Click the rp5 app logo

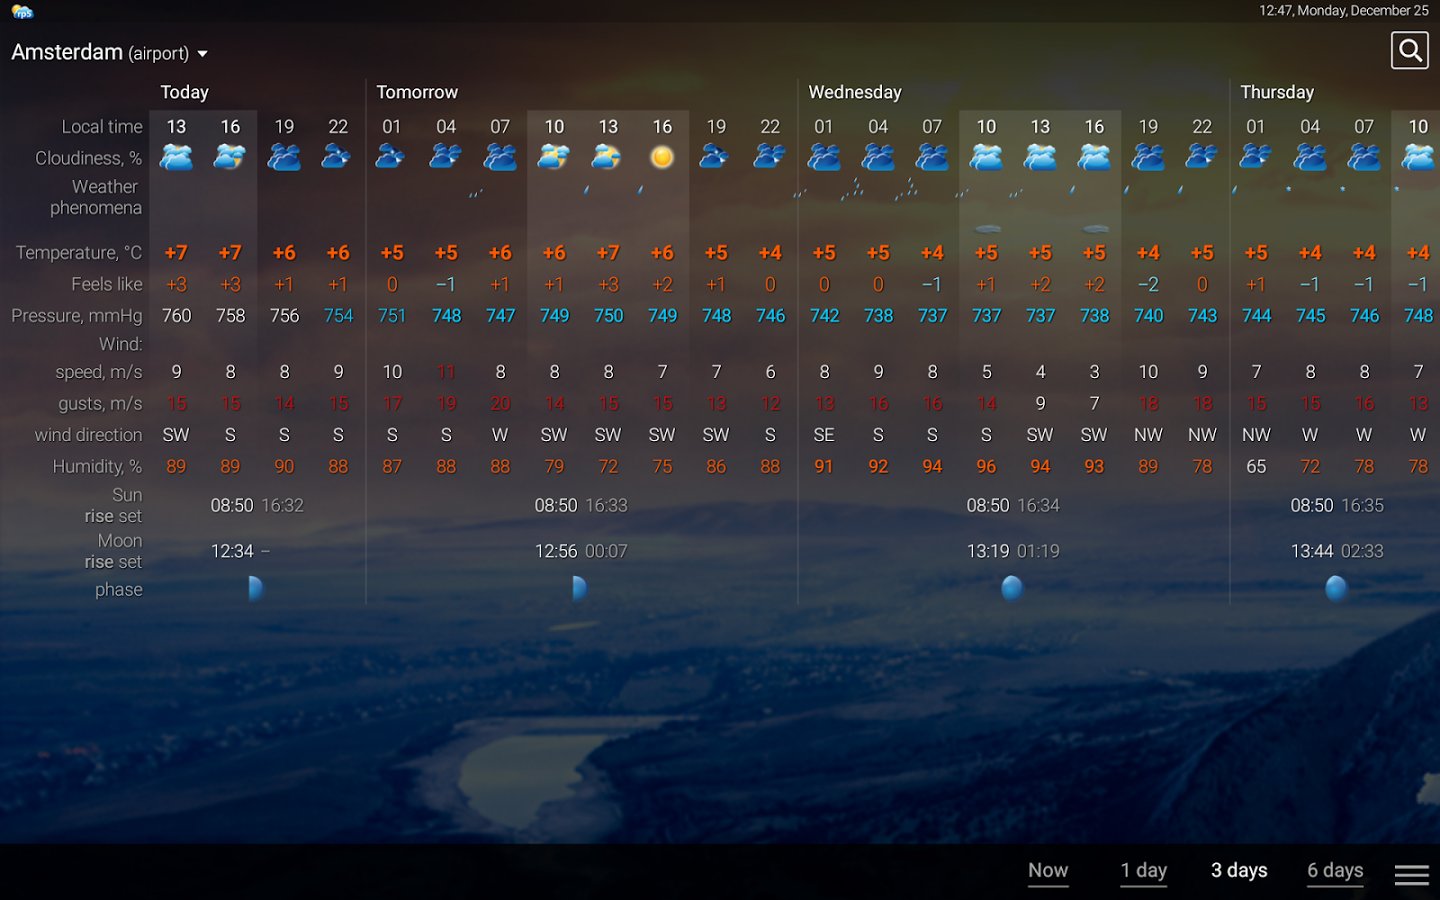pyautogui.click(x=21, y=11)
